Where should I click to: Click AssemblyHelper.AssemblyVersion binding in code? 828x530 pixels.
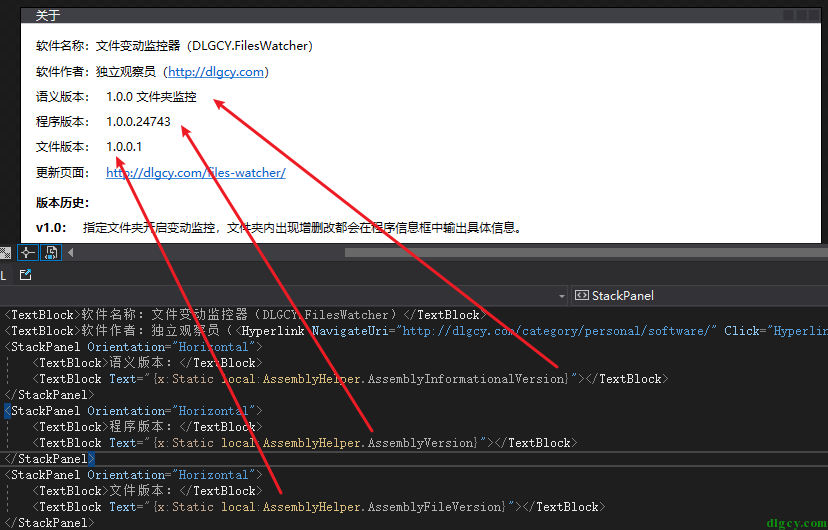tap(370, 443)
